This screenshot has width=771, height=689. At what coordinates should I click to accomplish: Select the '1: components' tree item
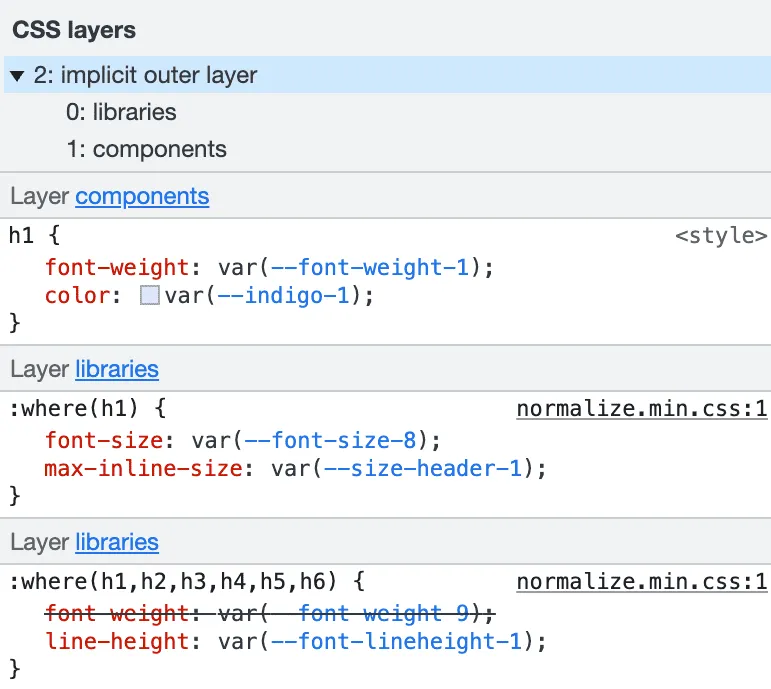(x=147, y=149)
